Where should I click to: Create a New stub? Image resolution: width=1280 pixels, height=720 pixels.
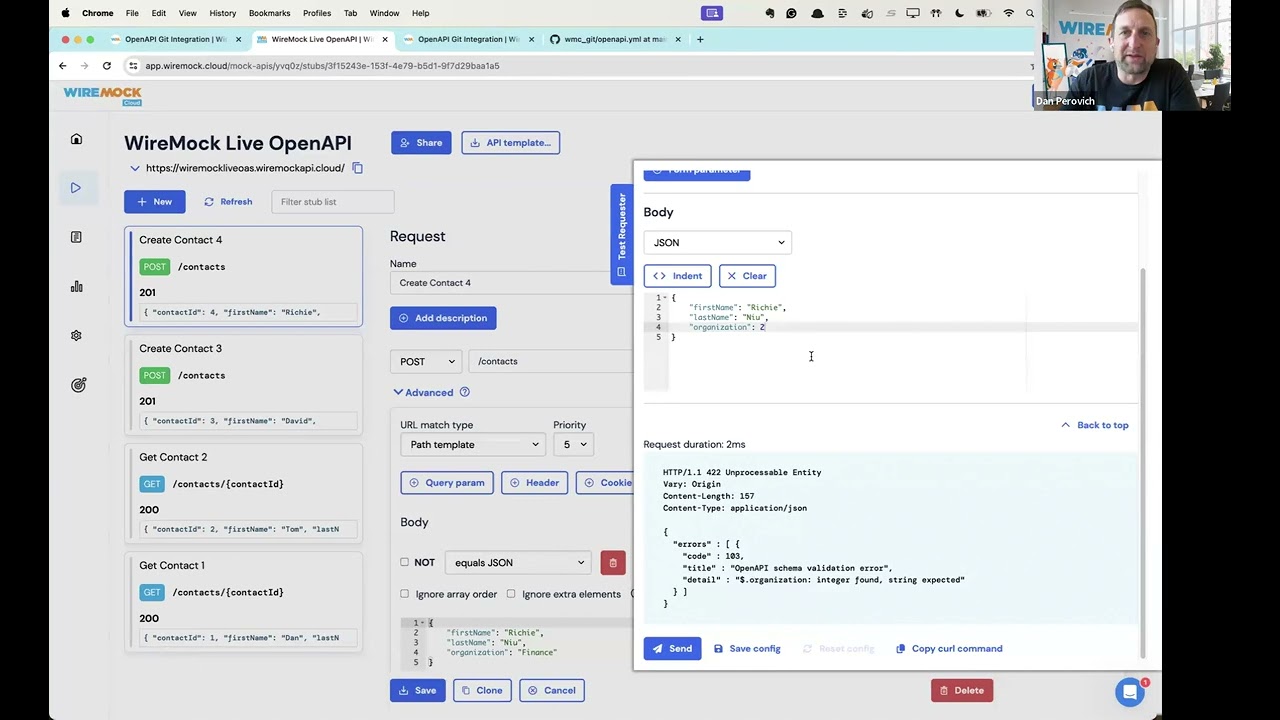[x=154, y=202]
